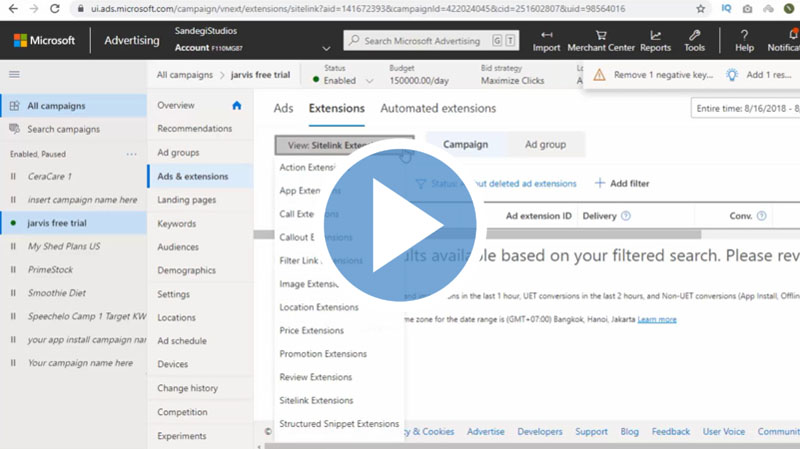Open All campaigns in left sidebar

point(74,106)
